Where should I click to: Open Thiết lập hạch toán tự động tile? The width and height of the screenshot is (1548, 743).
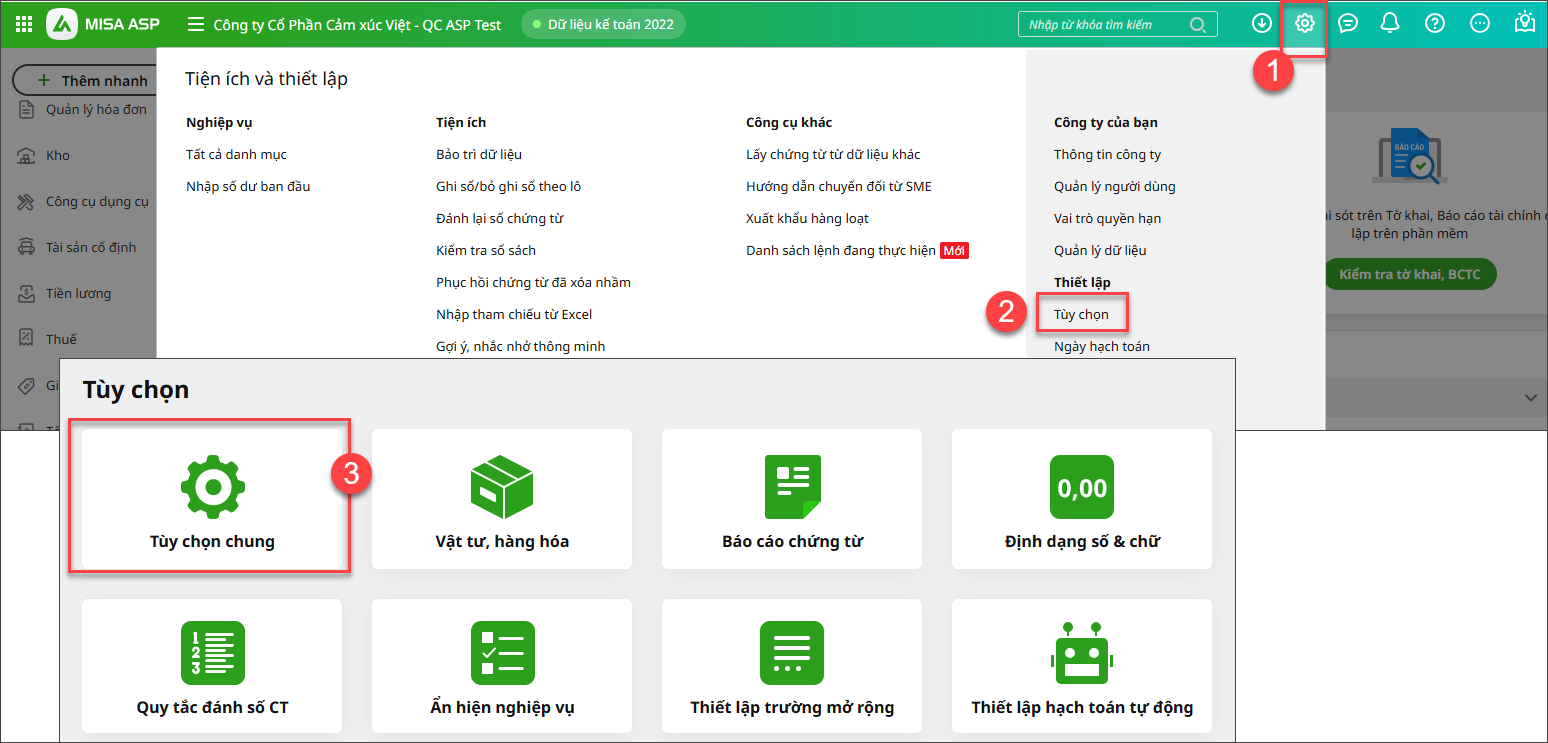tap(1081, 665)
